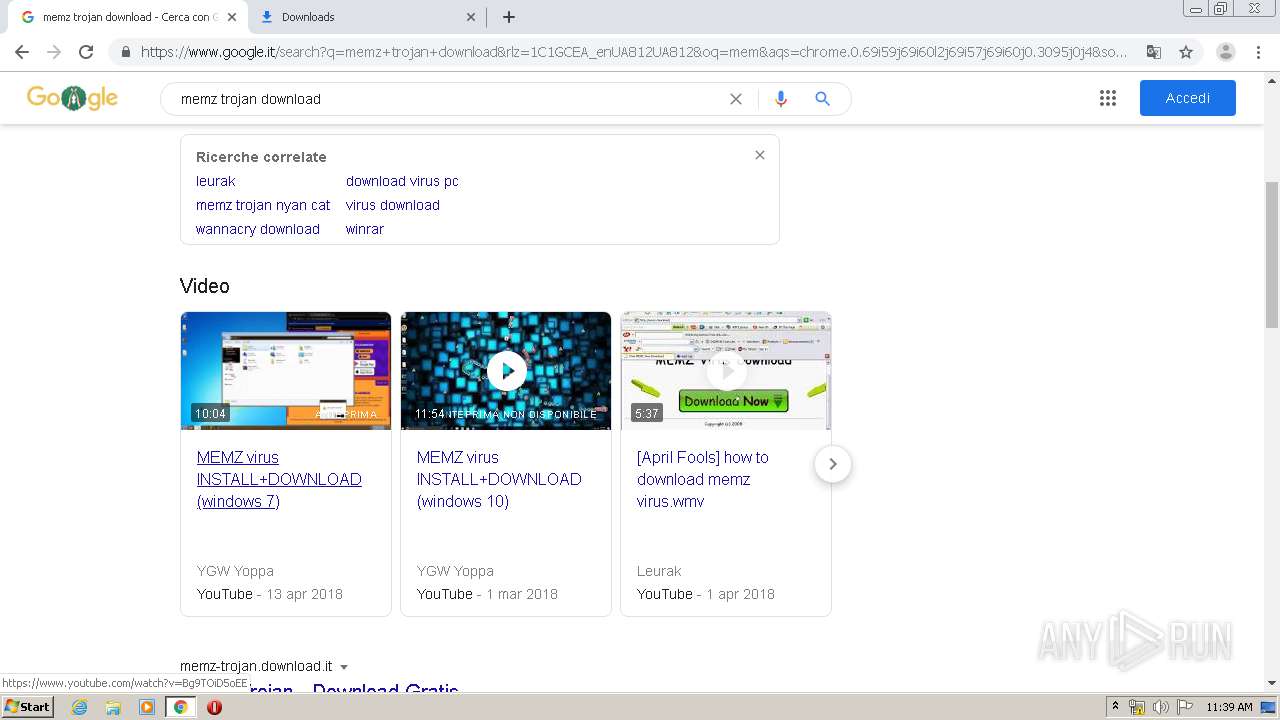Open the network tray icon

click(x=1137, y=707)
